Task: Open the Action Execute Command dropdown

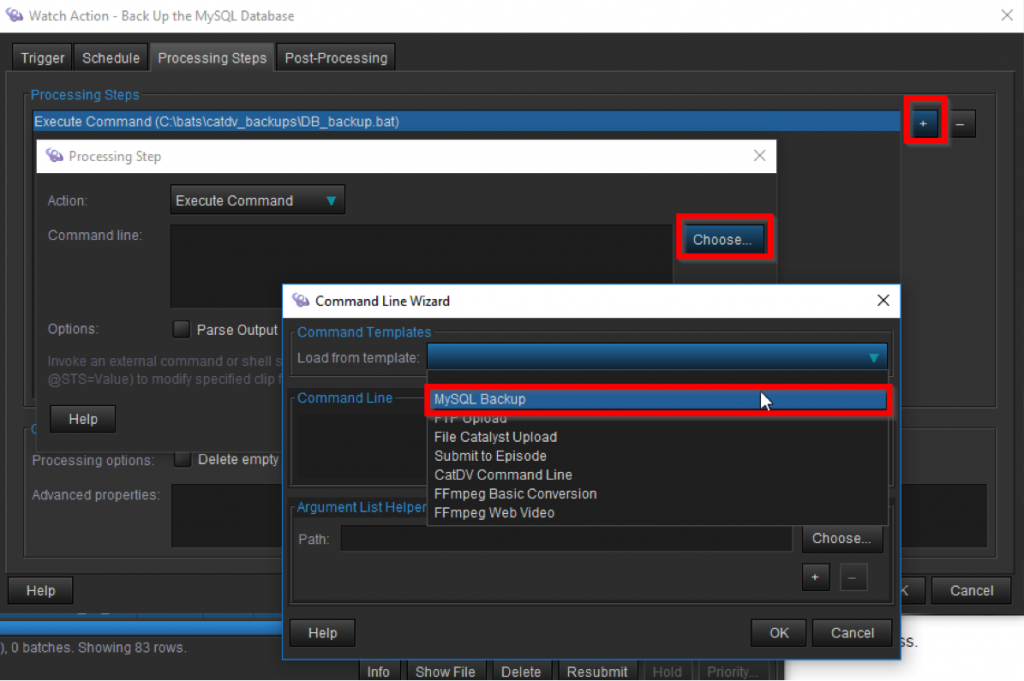Action: pos(257,201)
